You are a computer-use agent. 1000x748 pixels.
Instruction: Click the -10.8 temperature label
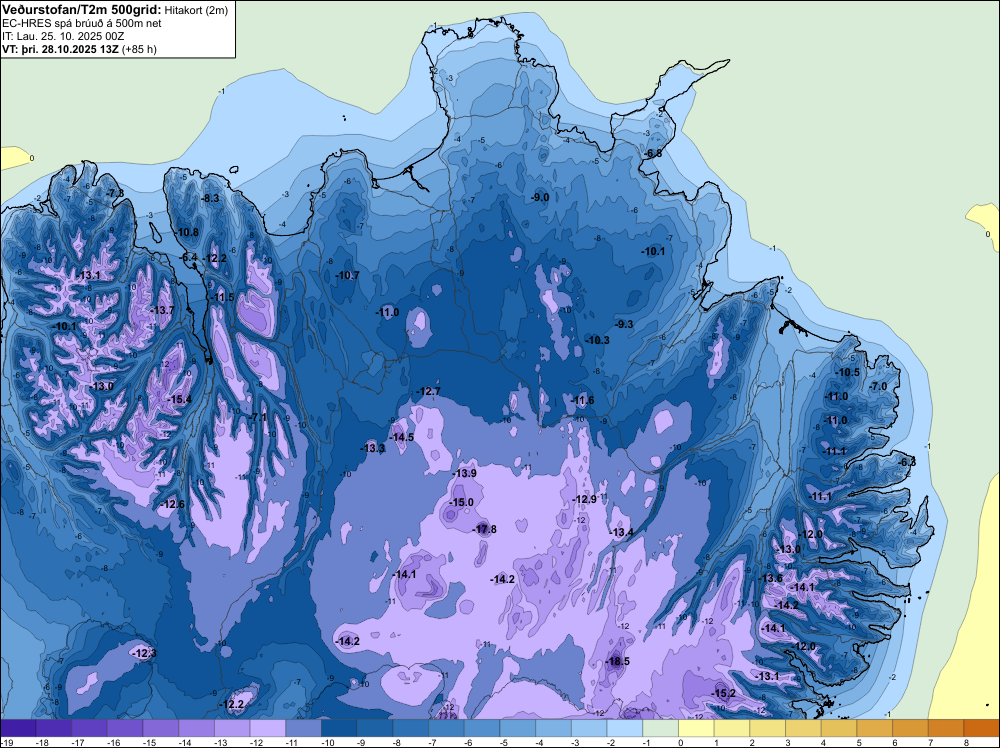pos(187,232)
